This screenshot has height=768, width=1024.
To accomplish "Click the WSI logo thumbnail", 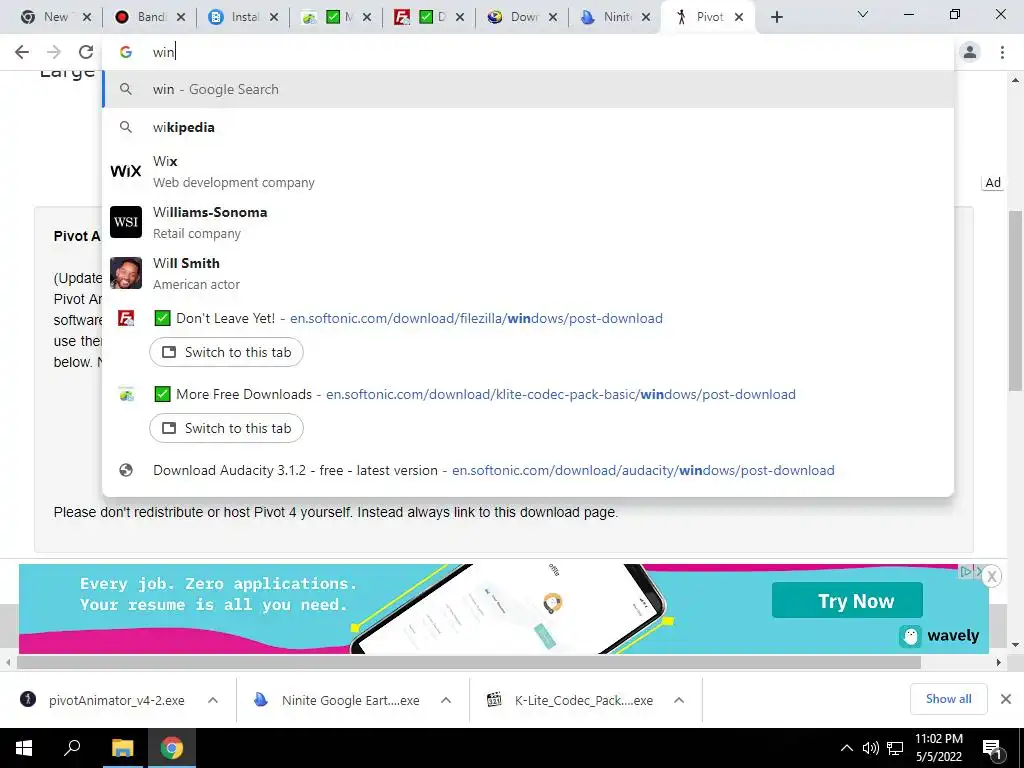I will tap(125, 222).
